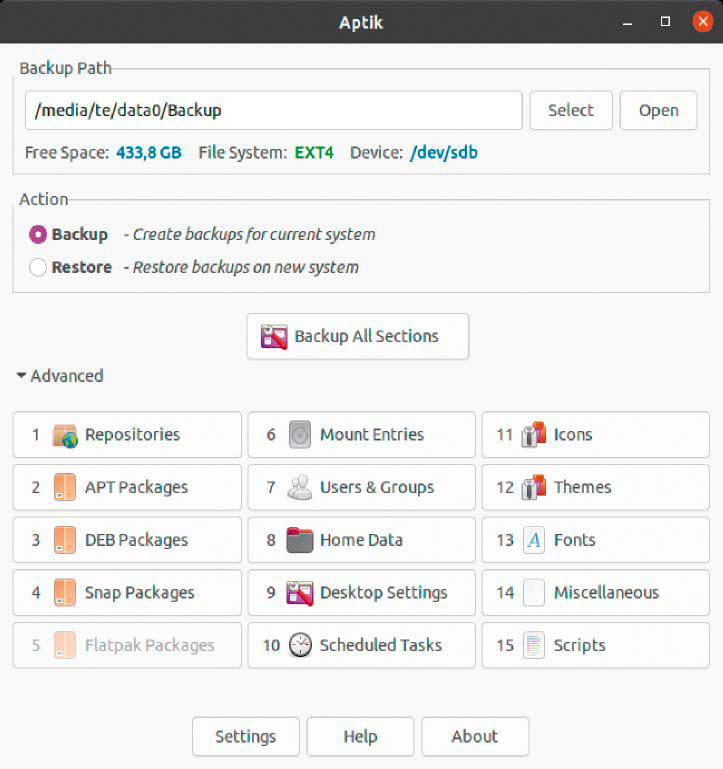Minimize the Aptik window
723x769 pixels.
point(627,22)
